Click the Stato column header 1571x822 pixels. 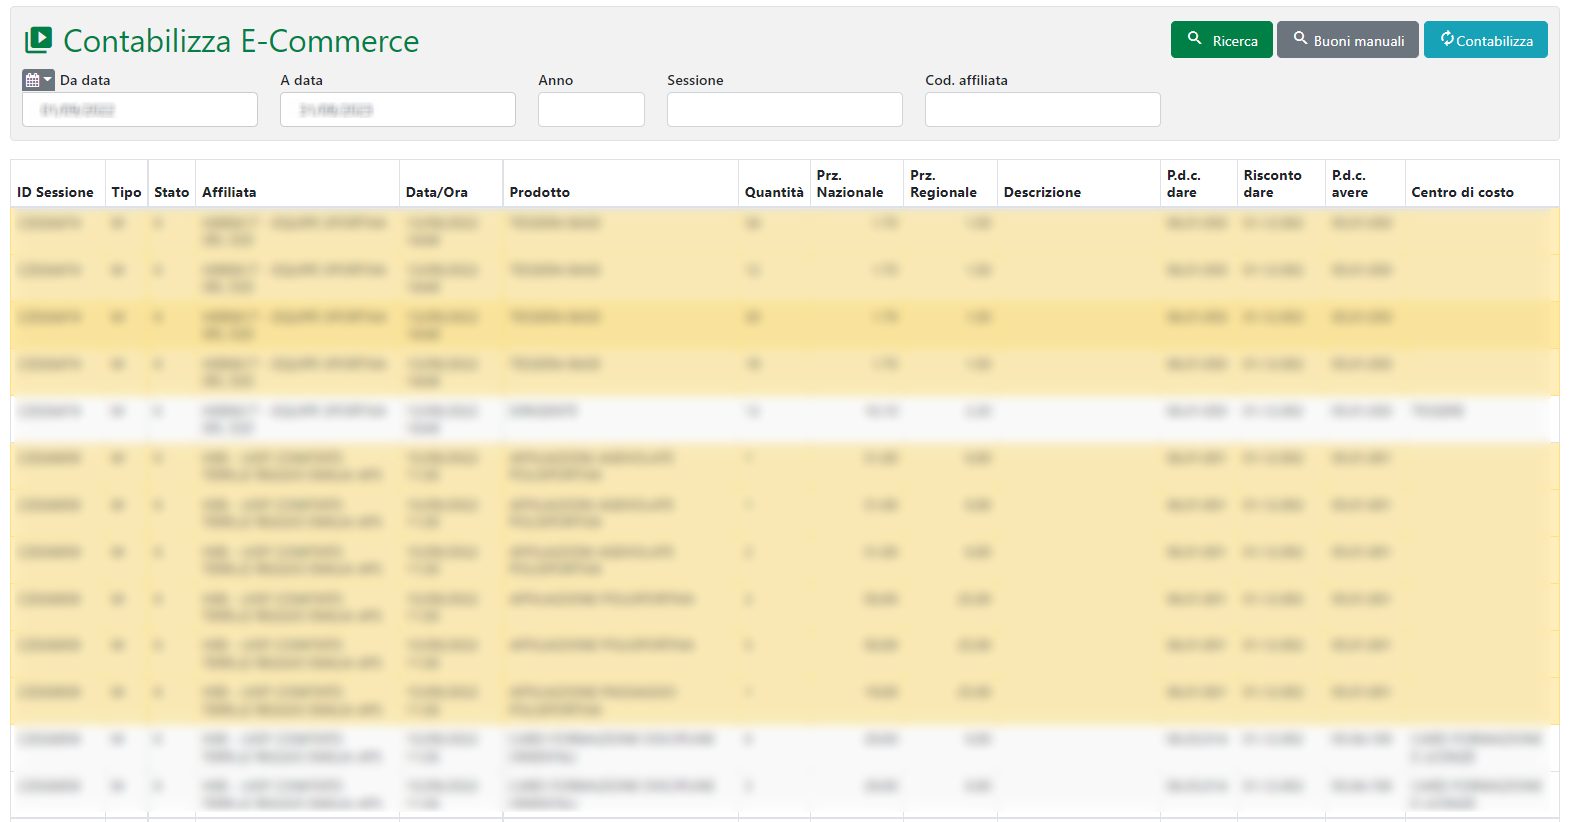coord(171,192)
